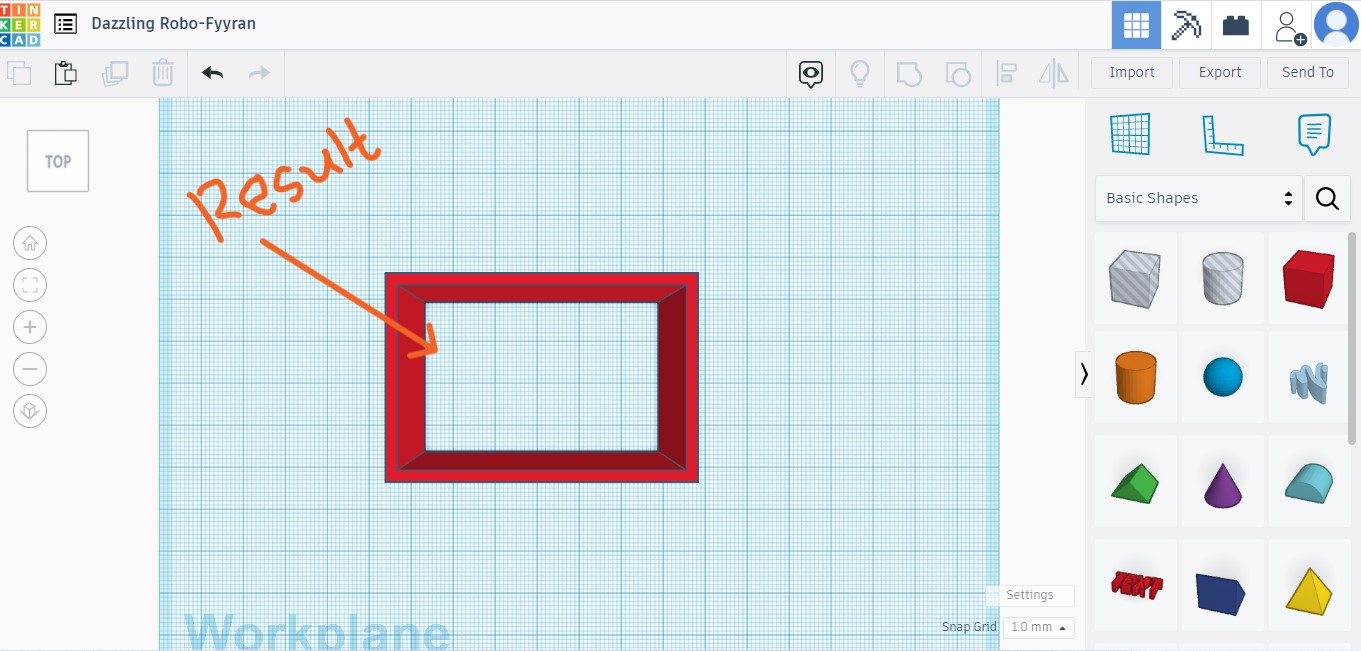Image resolution: width=1361 pixels, height=651 pixels.
Task: Click the Zoom out minus icon
Action: [30, 369]
